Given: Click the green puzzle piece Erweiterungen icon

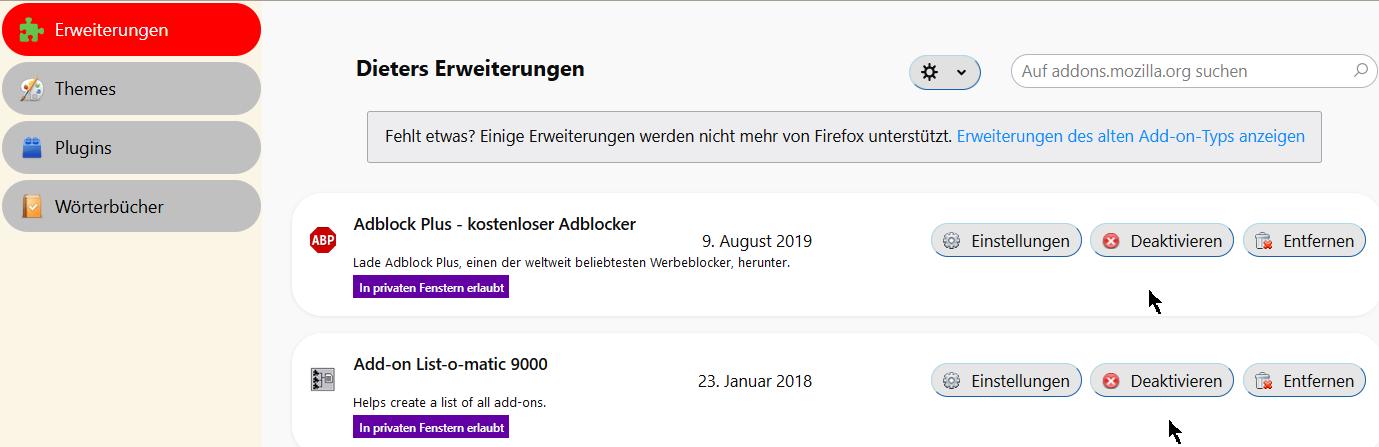Looking at the screenshot, I should tap(32, 30).
